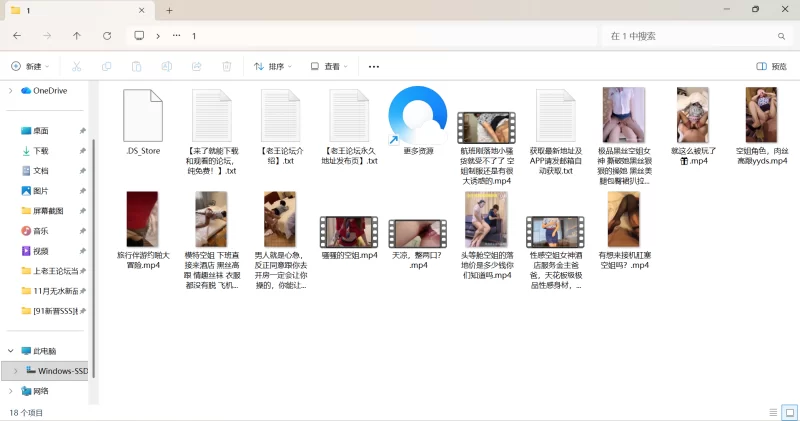Switch to large thumbnails view in status bar
This screenshot has height=421, width=800.
pyautogui.click(x=787, y=412)
